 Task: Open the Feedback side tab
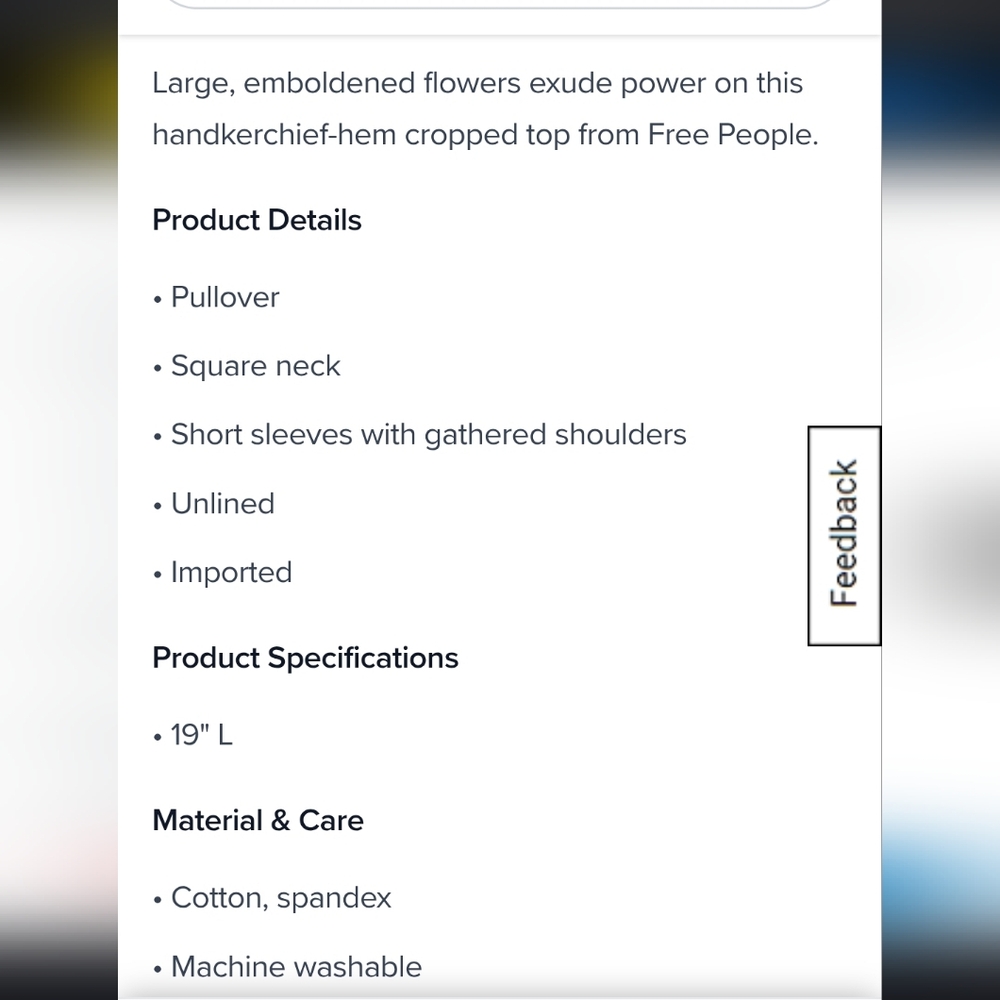coord(844,535)
